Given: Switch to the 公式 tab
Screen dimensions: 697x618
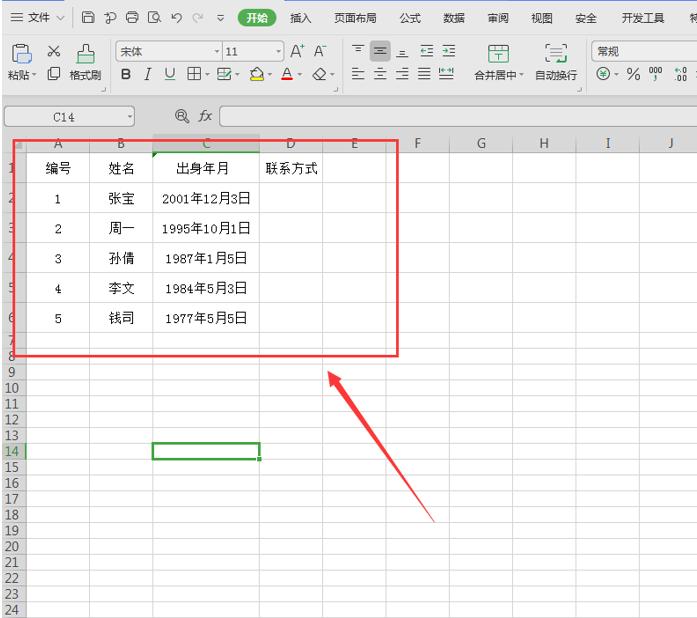Looking at the screenshot, I should pos(410,18).
